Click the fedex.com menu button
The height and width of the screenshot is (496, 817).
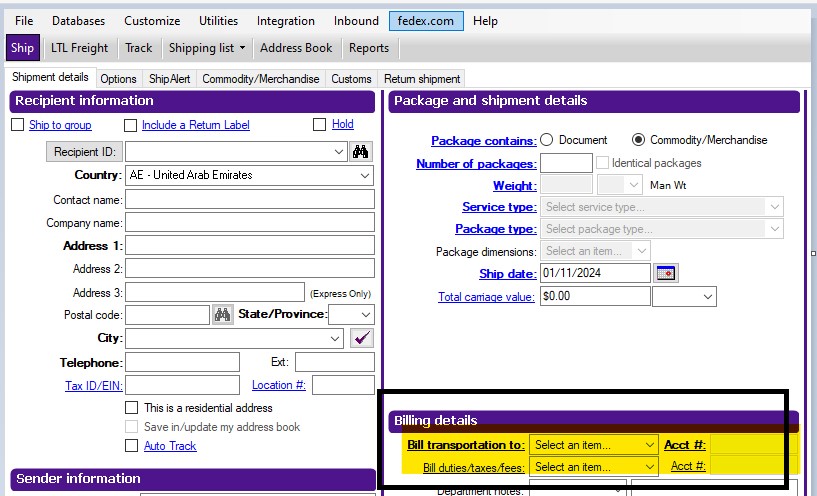pos(426,21)
